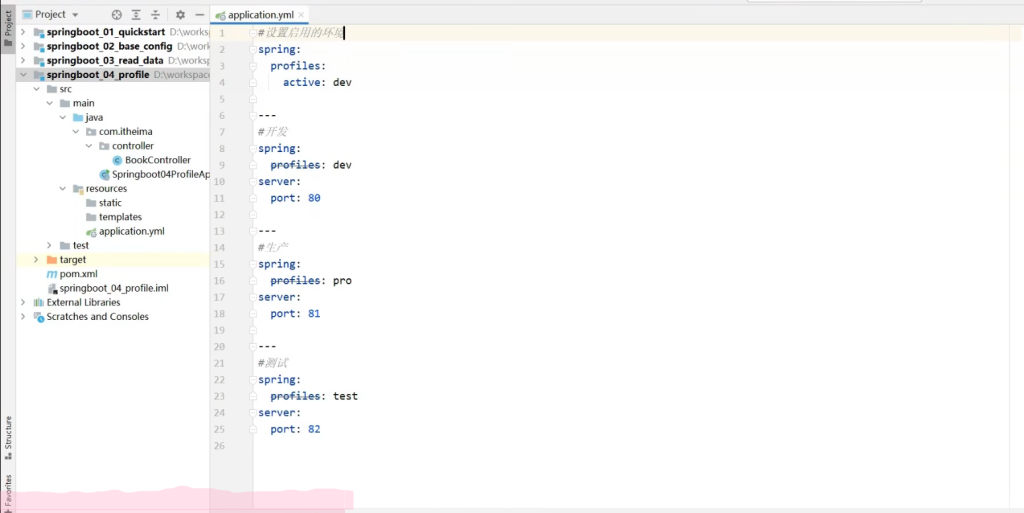This screenshot has height=513, width=1024.
Task: Click the Collapse All icon in Project toolbar
Action: [155, 15]
